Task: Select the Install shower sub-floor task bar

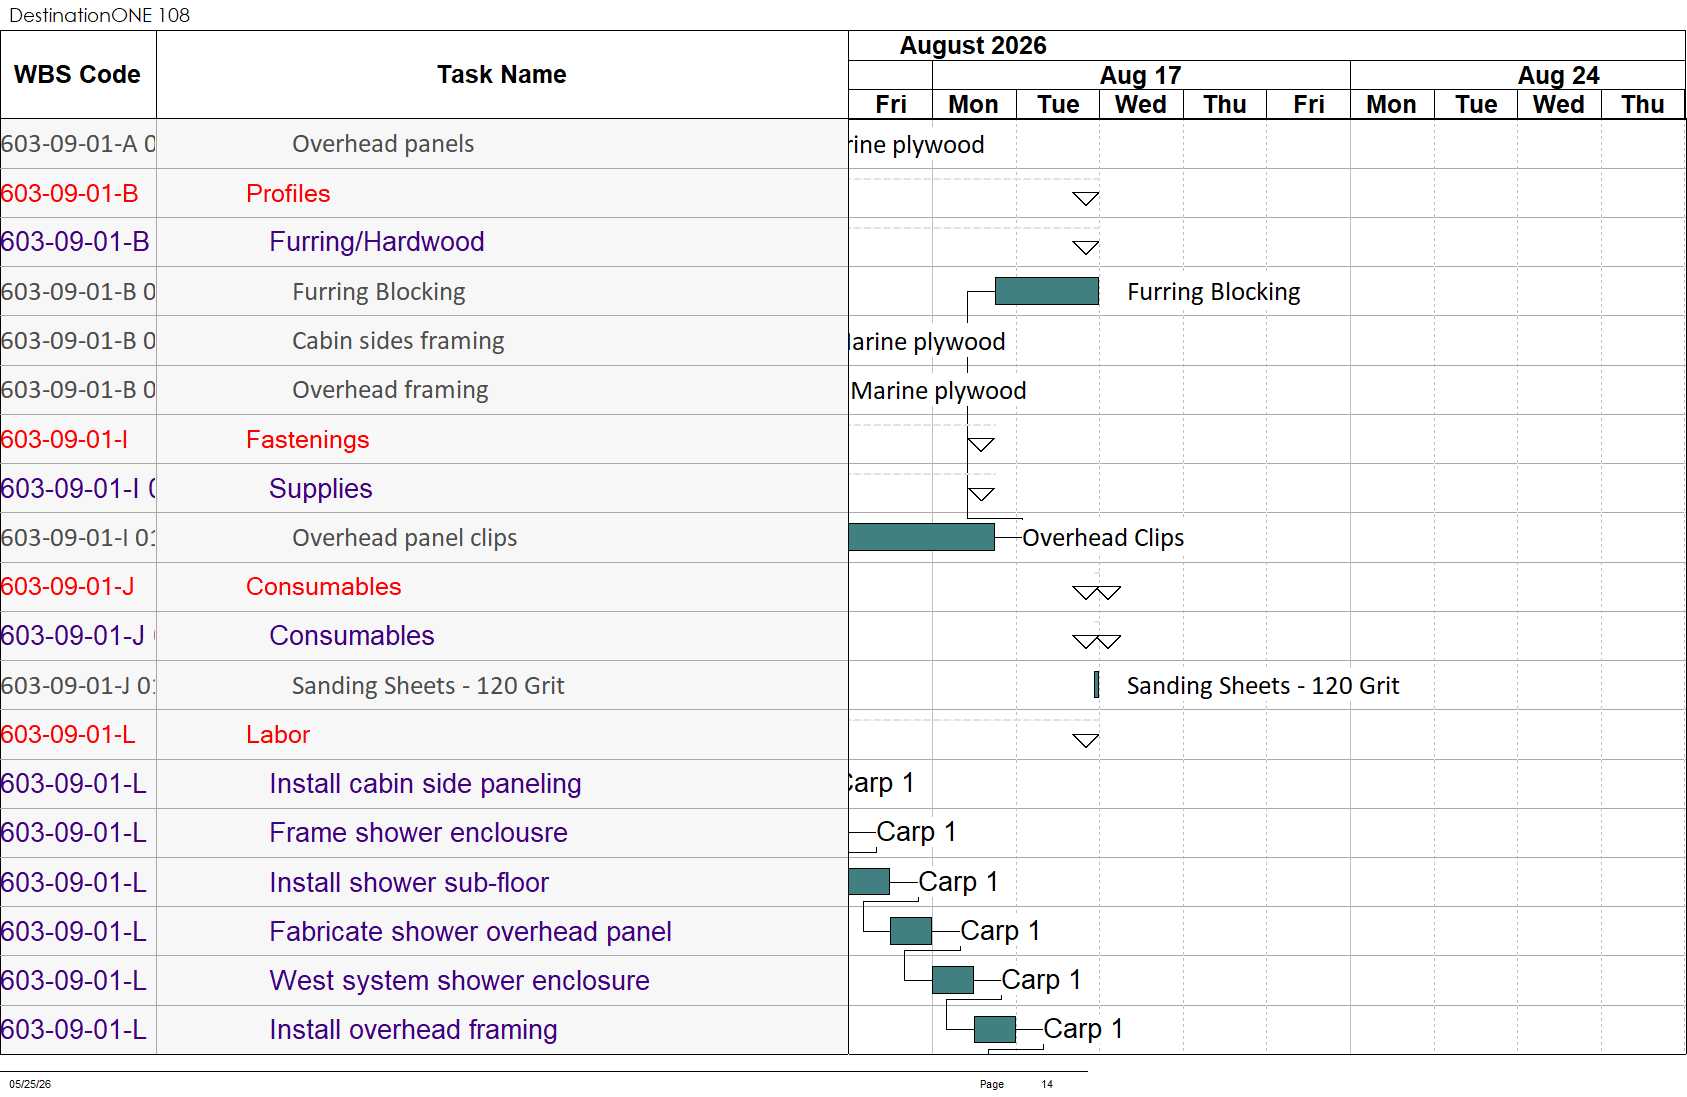Action: [869, 881]
